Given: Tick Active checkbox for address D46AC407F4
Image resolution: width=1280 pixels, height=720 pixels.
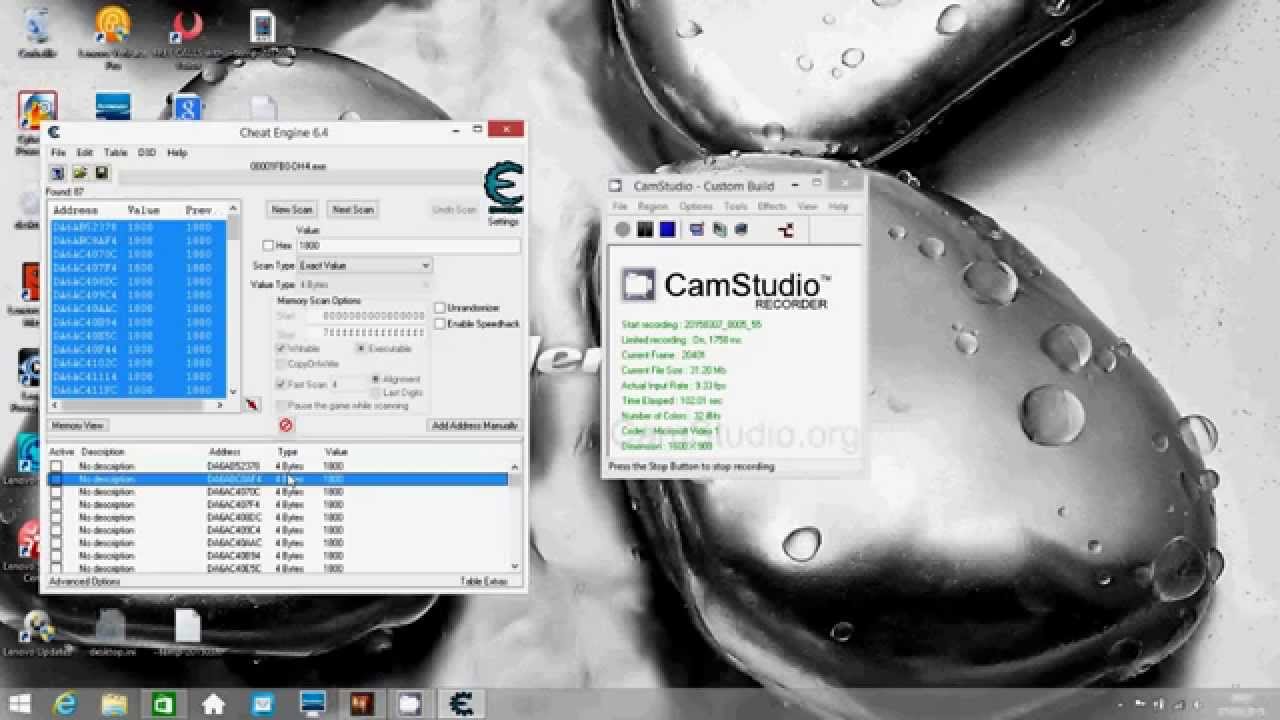Looking at the screenshot, I should pyautogui.click(x=56, y=505).
